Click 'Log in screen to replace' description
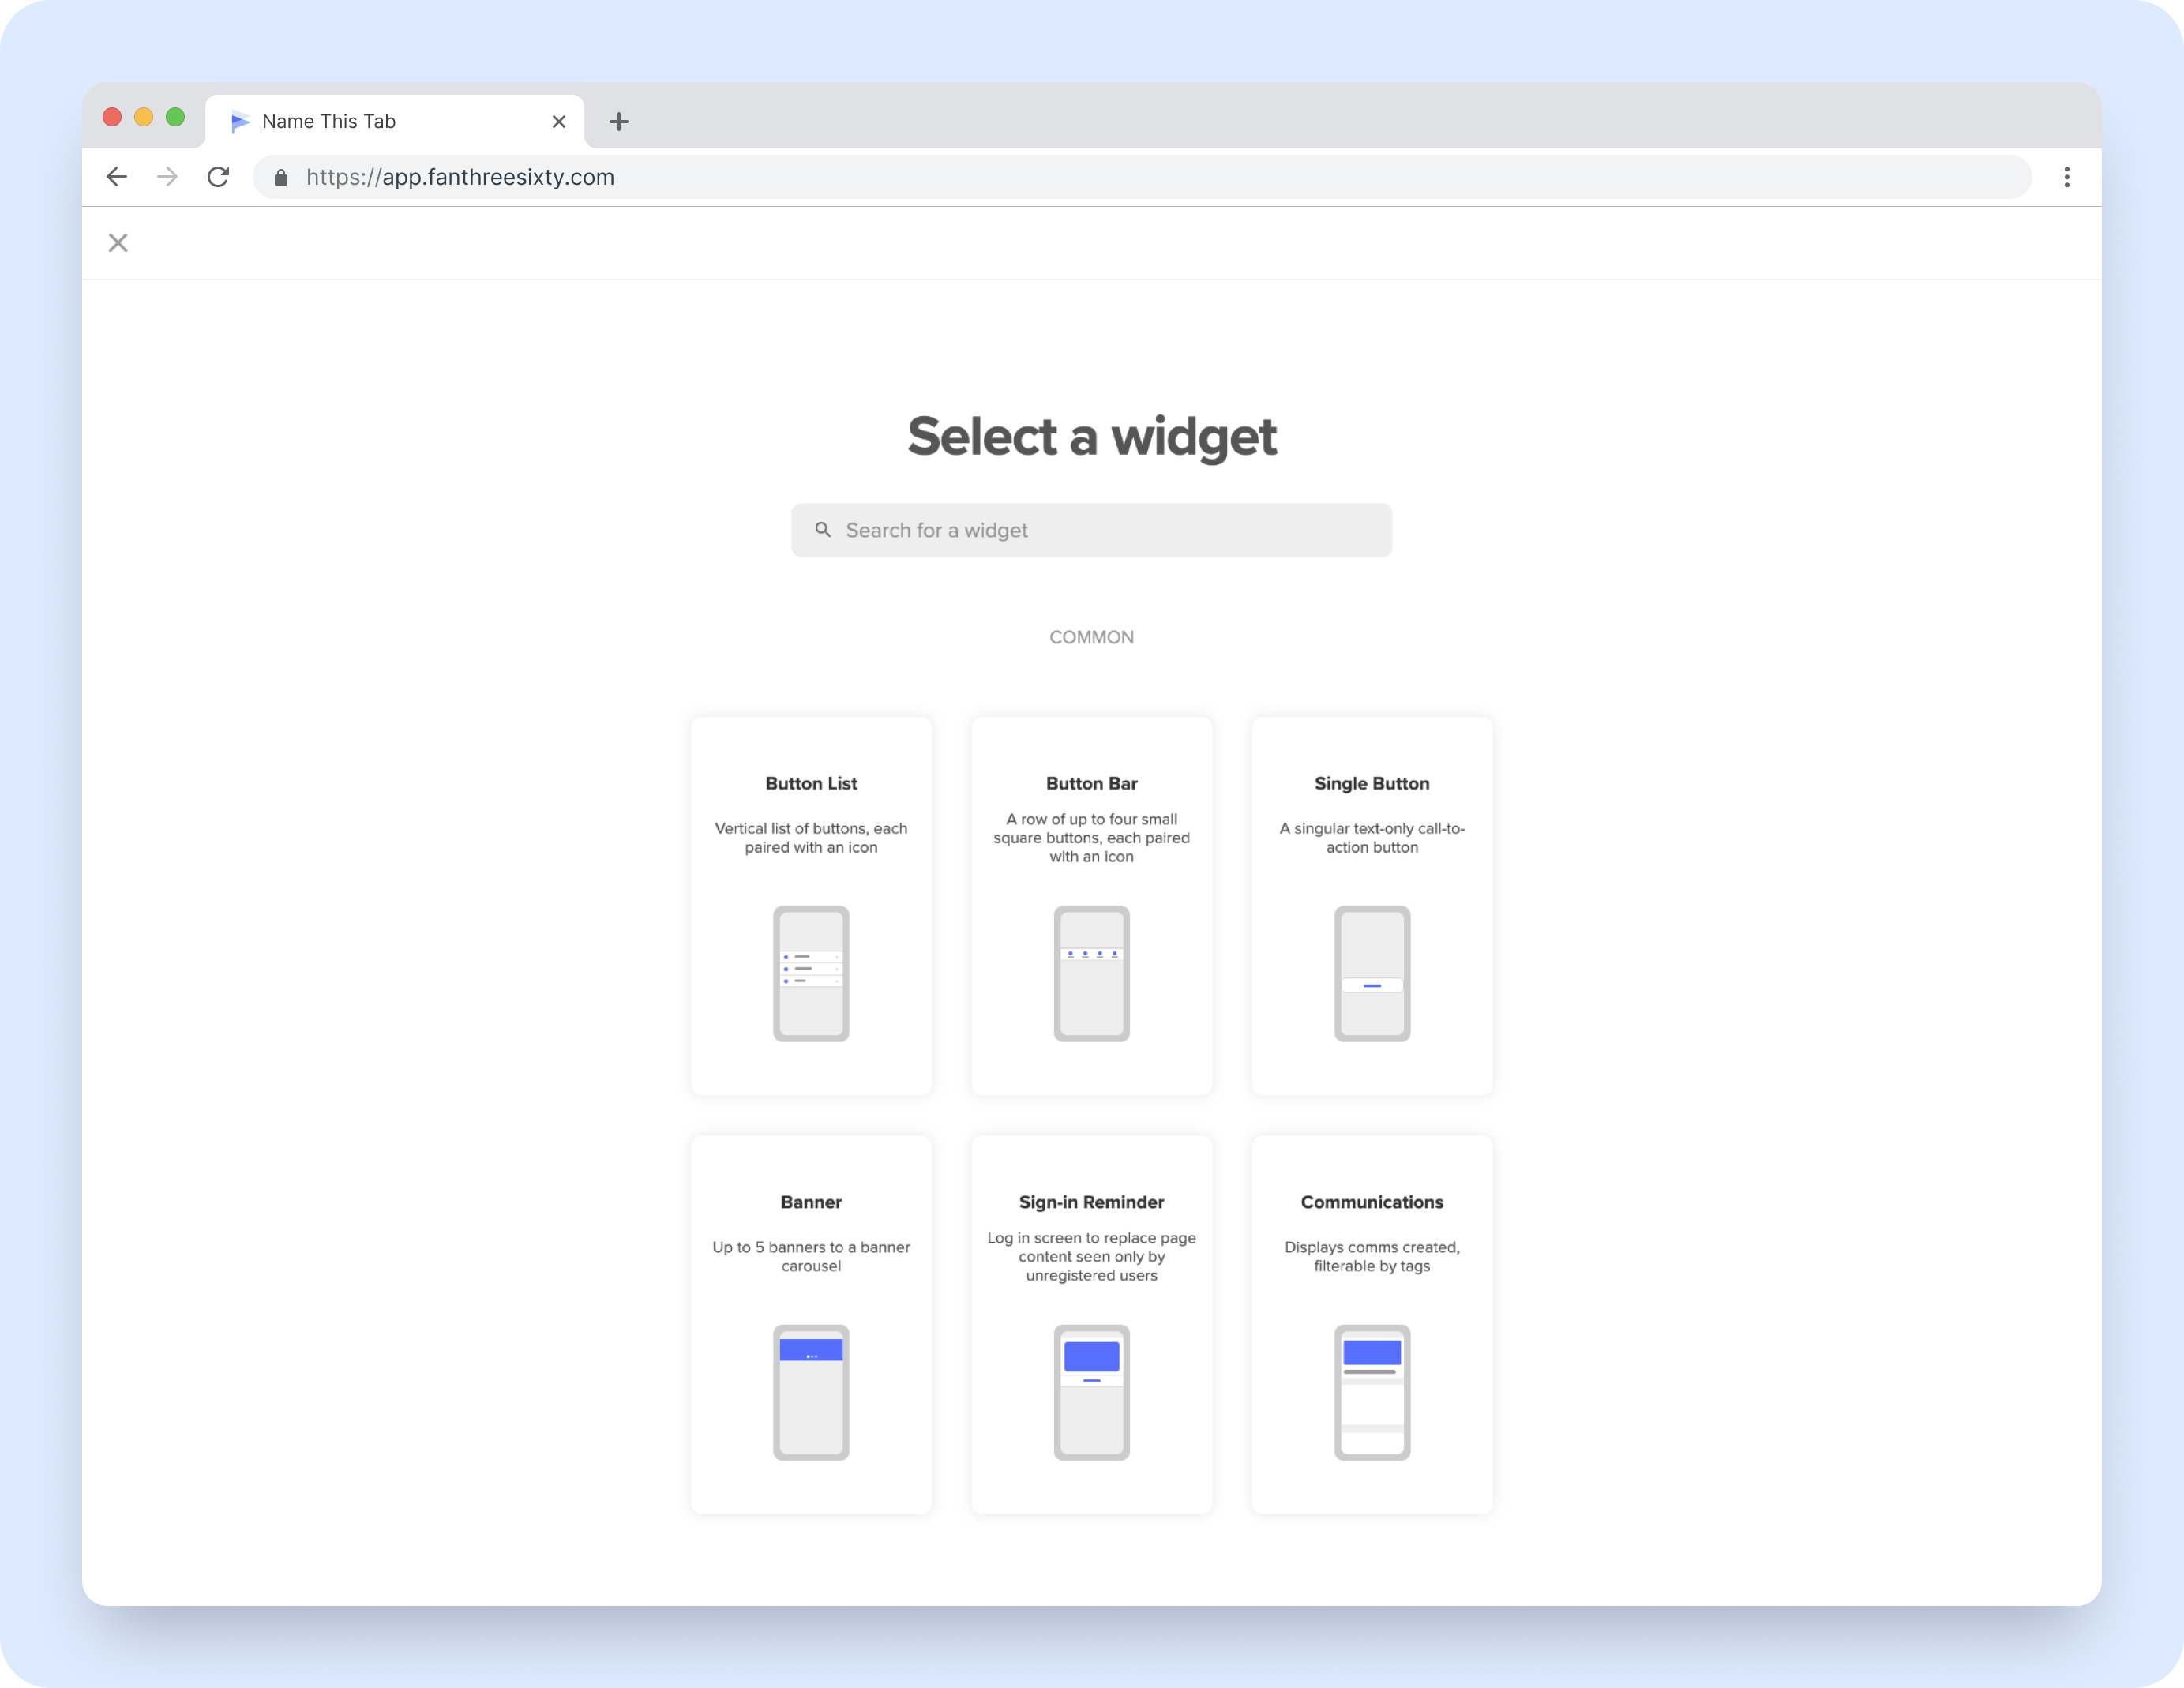2184x1688 pixels. [x=1092, y=1256]
